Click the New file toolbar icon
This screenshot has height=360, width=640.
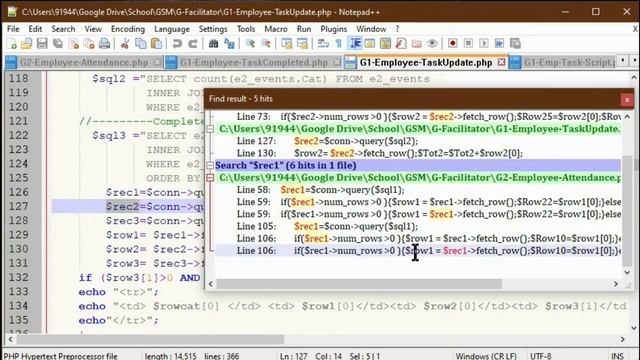[x=12, y=44]
